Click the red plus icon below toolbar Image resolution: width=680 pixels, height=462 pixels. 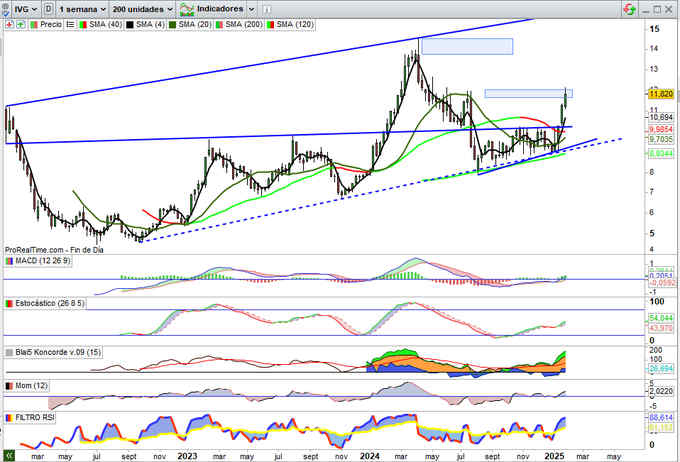(x=8, y=23)
